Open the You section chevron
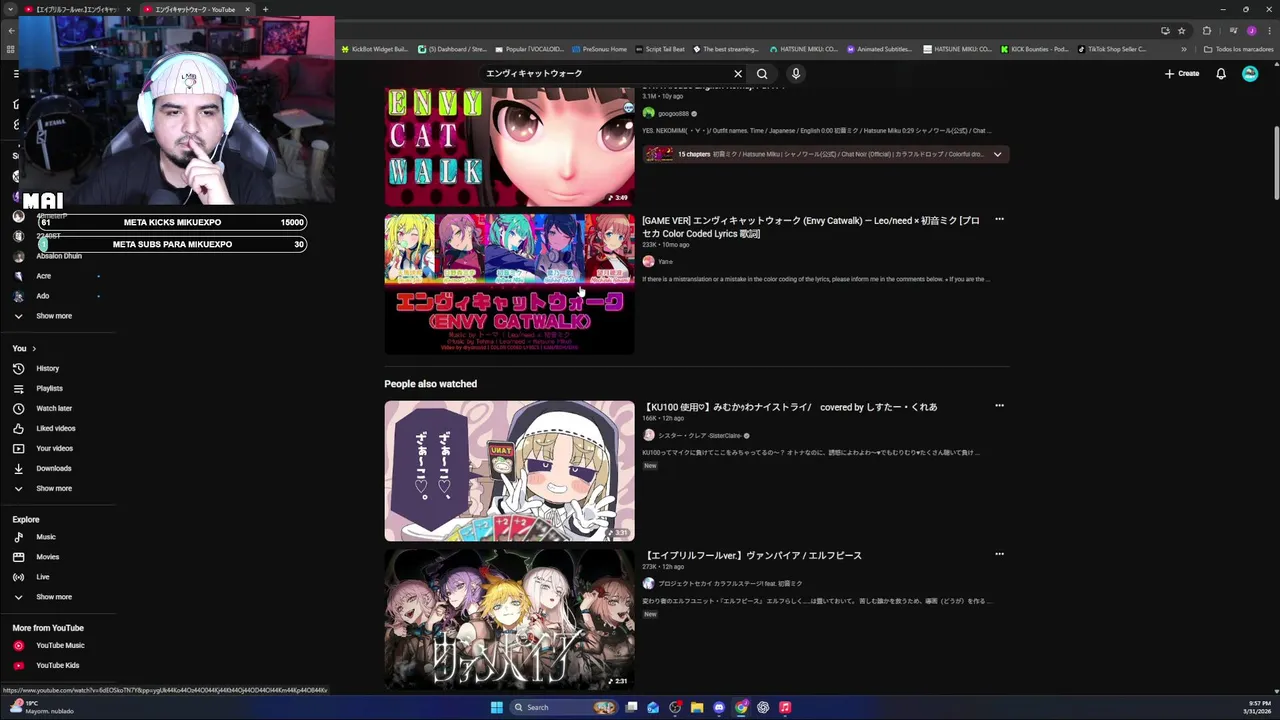Viewport: 1280px width, 720px height. [34, 348]
